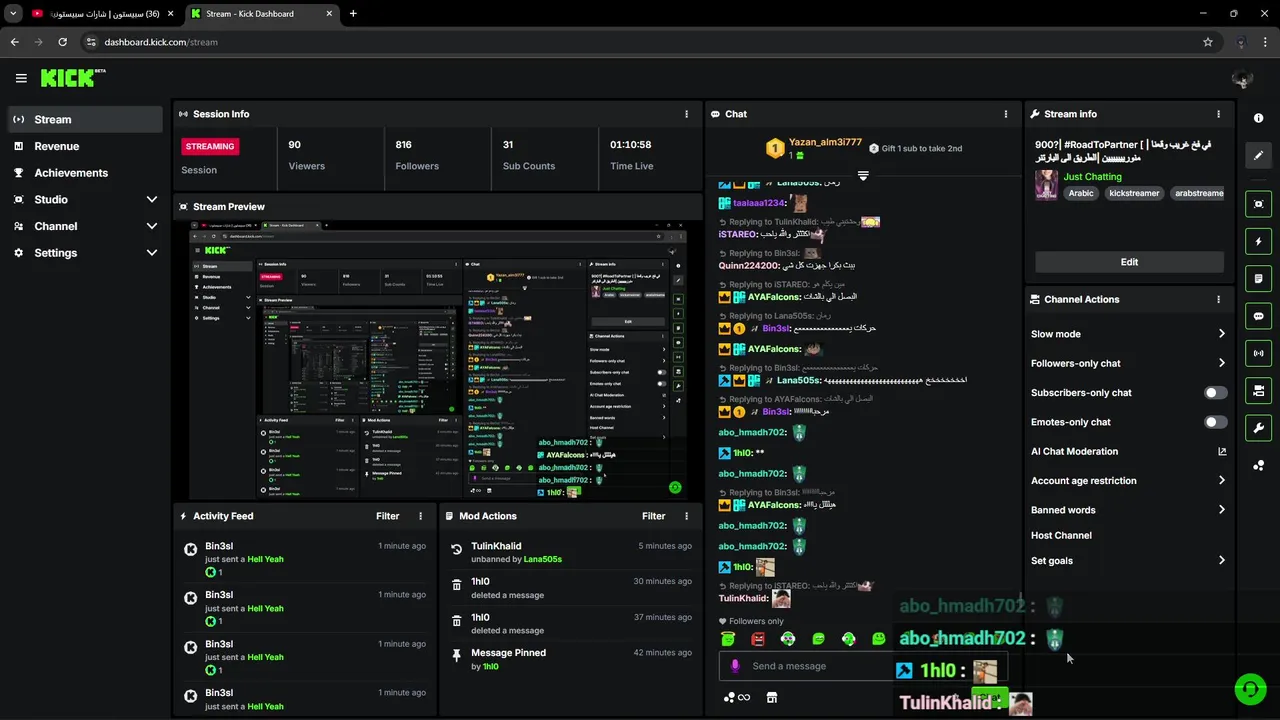Screen dimensions: 1280x720
Task: Click Mod Actions Filter button
Action: (653, 516)
